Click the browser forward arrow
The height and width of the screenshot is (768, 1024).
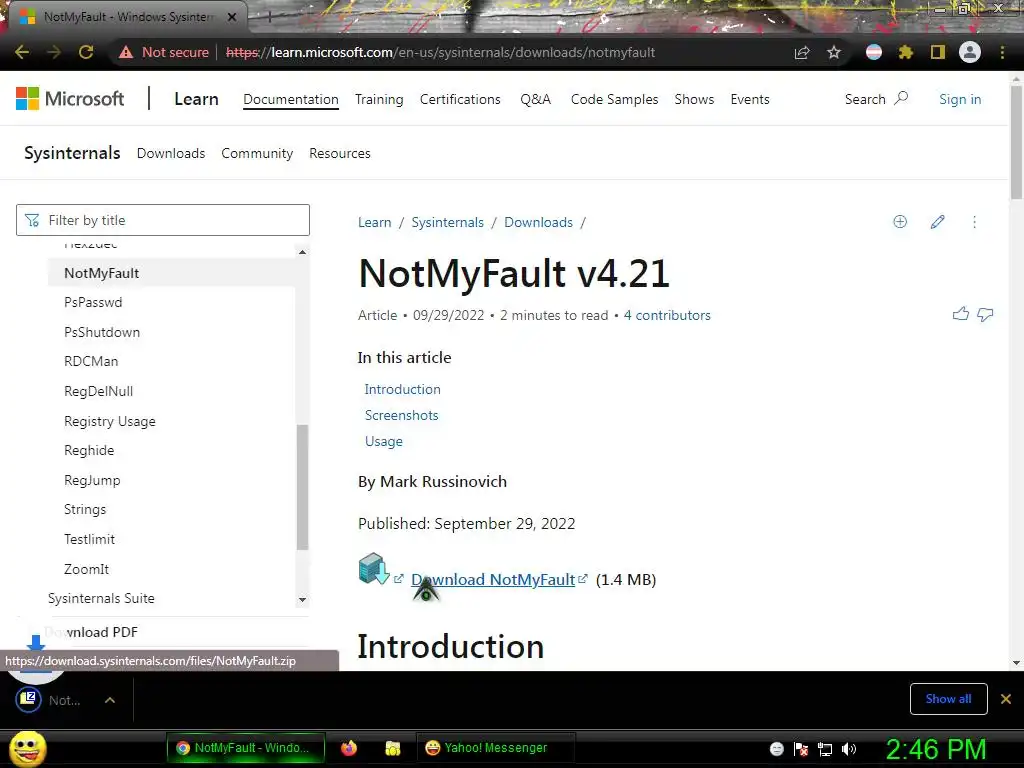click(x=54, y=52)
